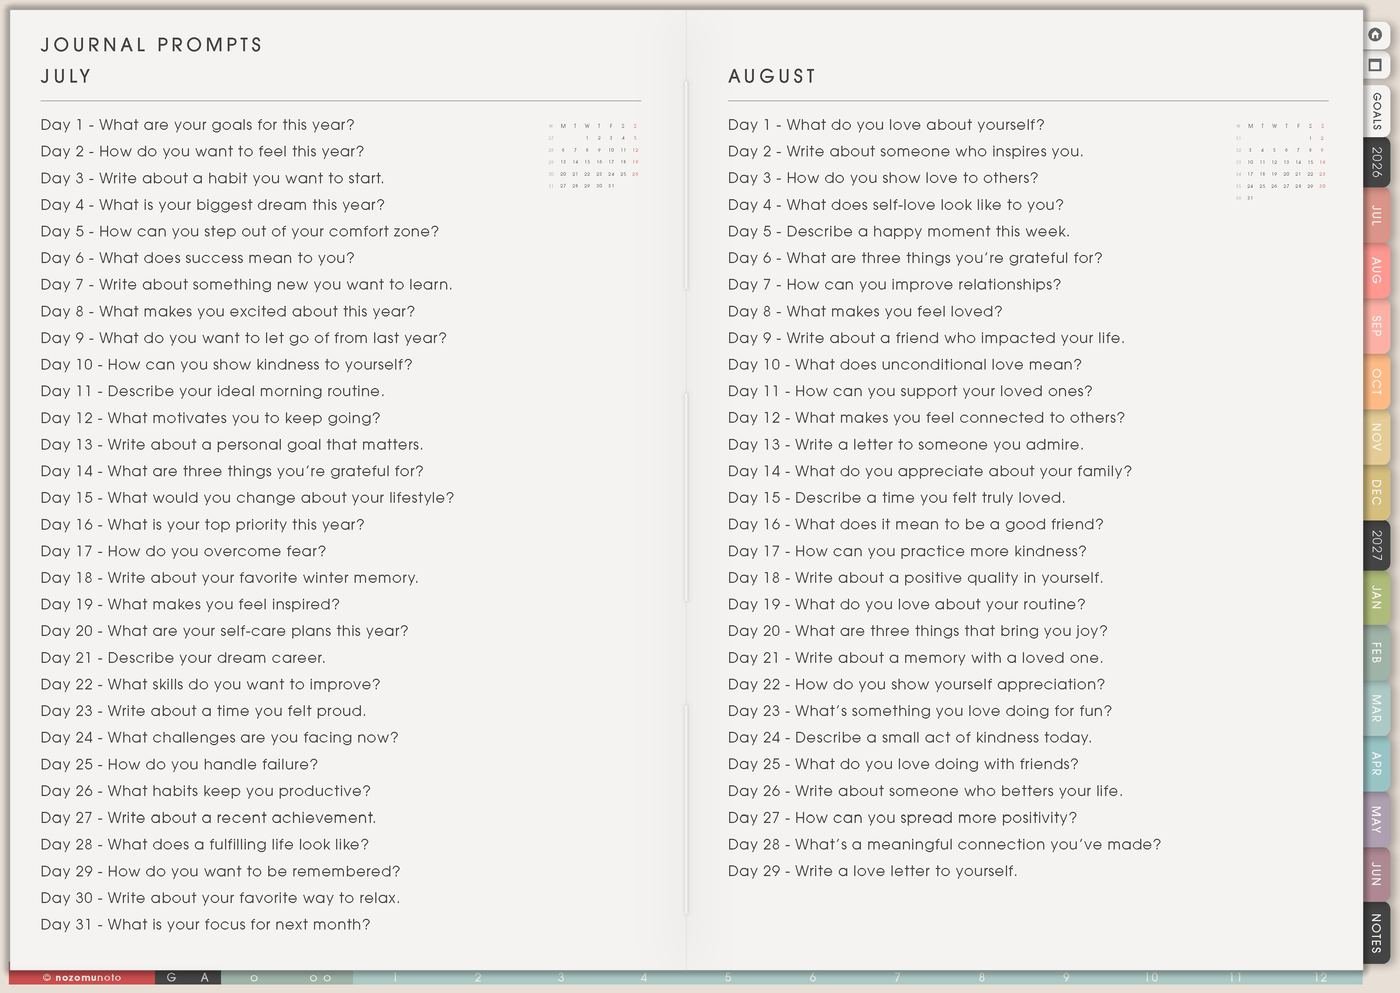1400x993 pixels.
Task: Click 'What is your biggest dream this year?'
Action: [242, 205]
